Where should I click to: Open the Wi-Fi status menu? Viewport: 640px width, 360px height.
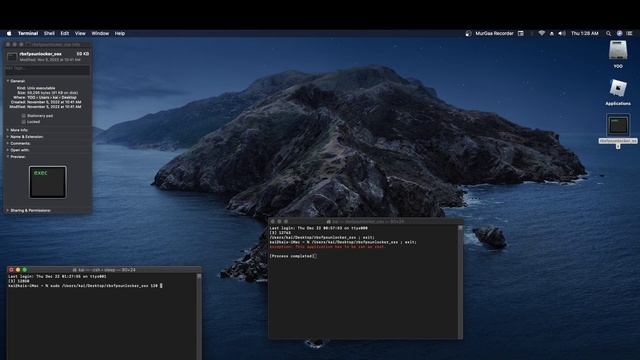coord(542,33)
